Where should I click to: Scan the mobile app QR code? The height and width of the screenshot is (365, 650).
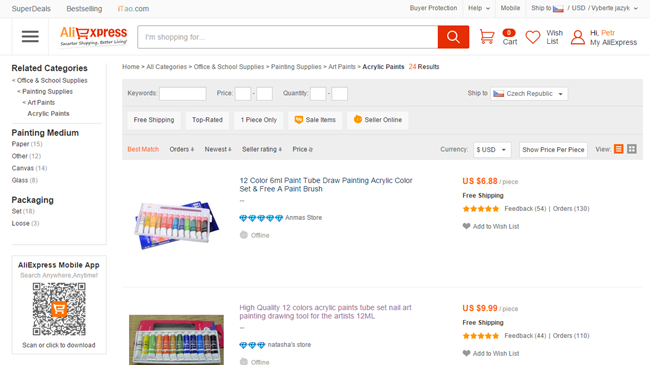pyautogui.click(x=59, y=309)
